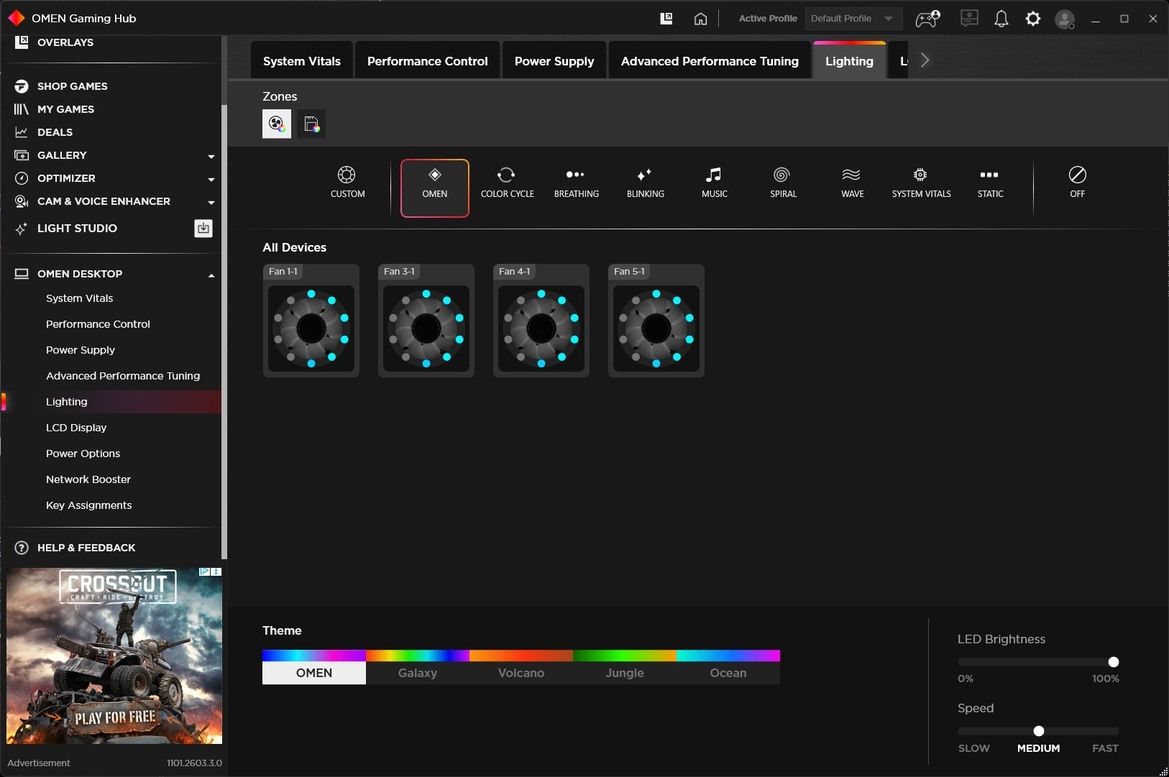Image resolution: width=1169 pixels, height=777 pixels.
Task: Select the OMEN theme
Action: (x=314, y=667)
